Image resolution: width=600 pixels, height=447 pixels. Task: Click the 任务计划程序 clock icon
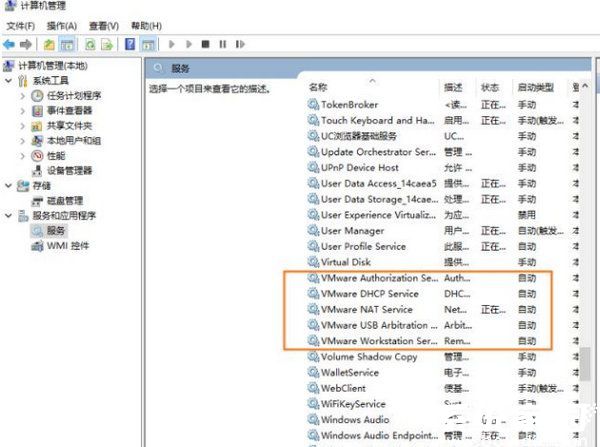pos(37,96)
